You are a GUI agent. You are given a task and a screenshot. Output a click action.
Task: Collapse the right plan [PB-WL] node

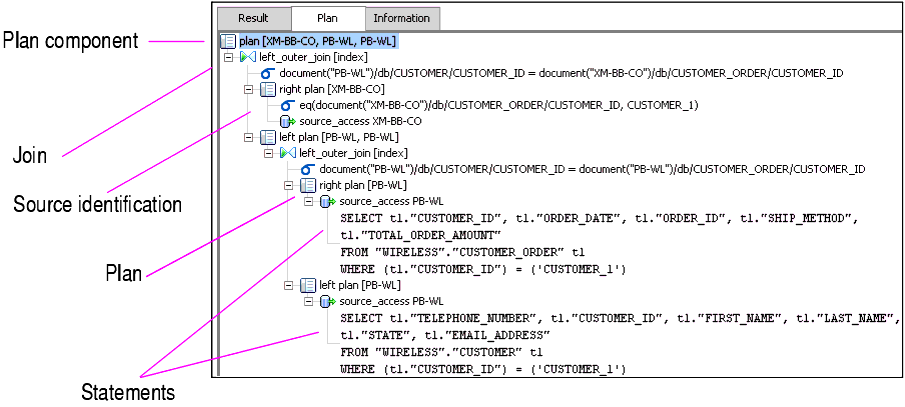coord(288,185)
